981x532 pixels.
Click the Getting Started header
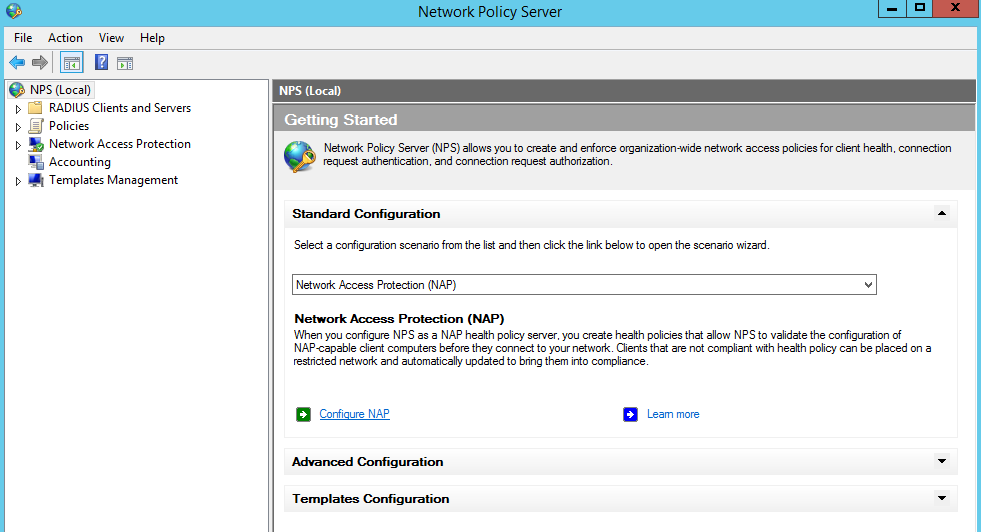click(x=341, y=120)
